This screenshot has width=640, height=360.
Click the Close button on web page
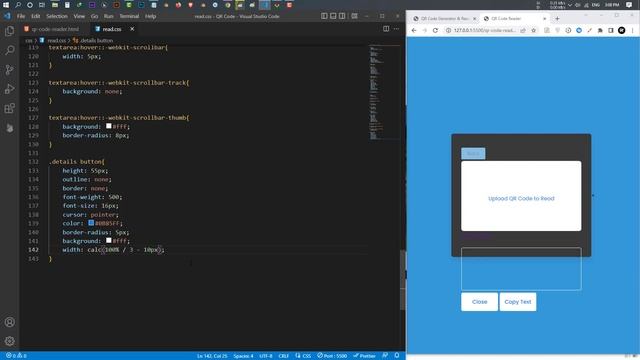[480, 302]
